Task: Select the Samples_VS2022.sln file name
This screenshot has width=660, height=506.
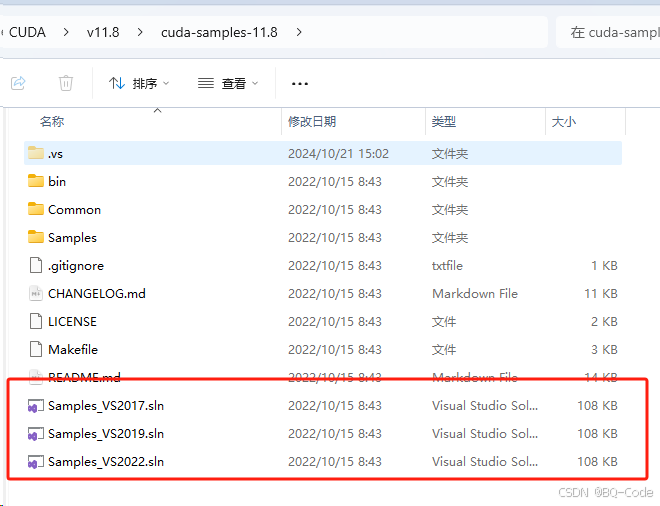Action: tap(106, 462)
